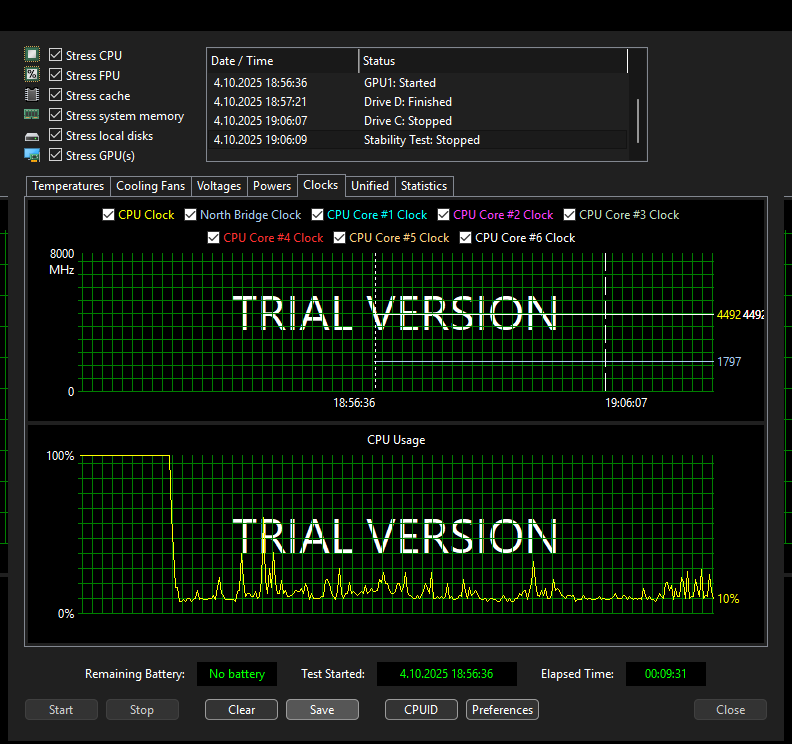Click the log list vertical scrollbar
Image resolution: width=792 pixels, height=744 pixels.
click(638, 120)
